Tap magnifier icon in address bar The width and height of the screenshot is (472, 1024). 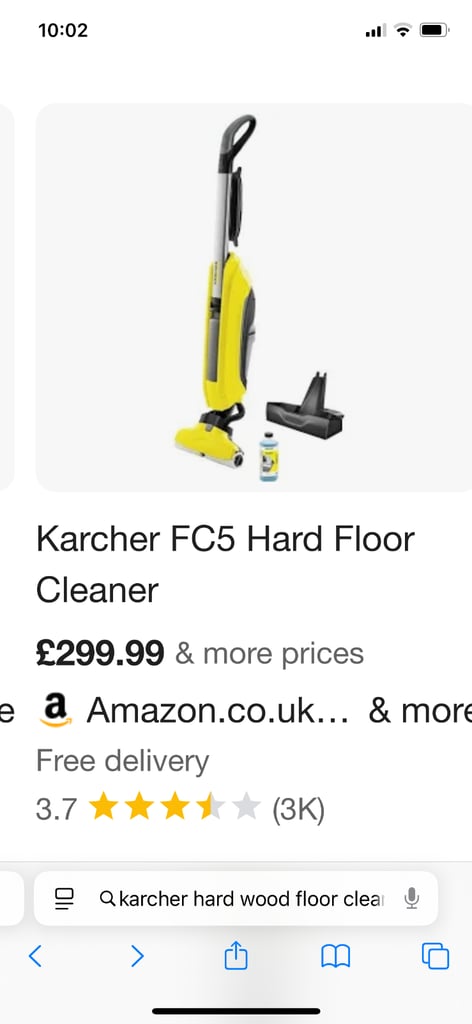pyautogui.click(x=108, y=899)
